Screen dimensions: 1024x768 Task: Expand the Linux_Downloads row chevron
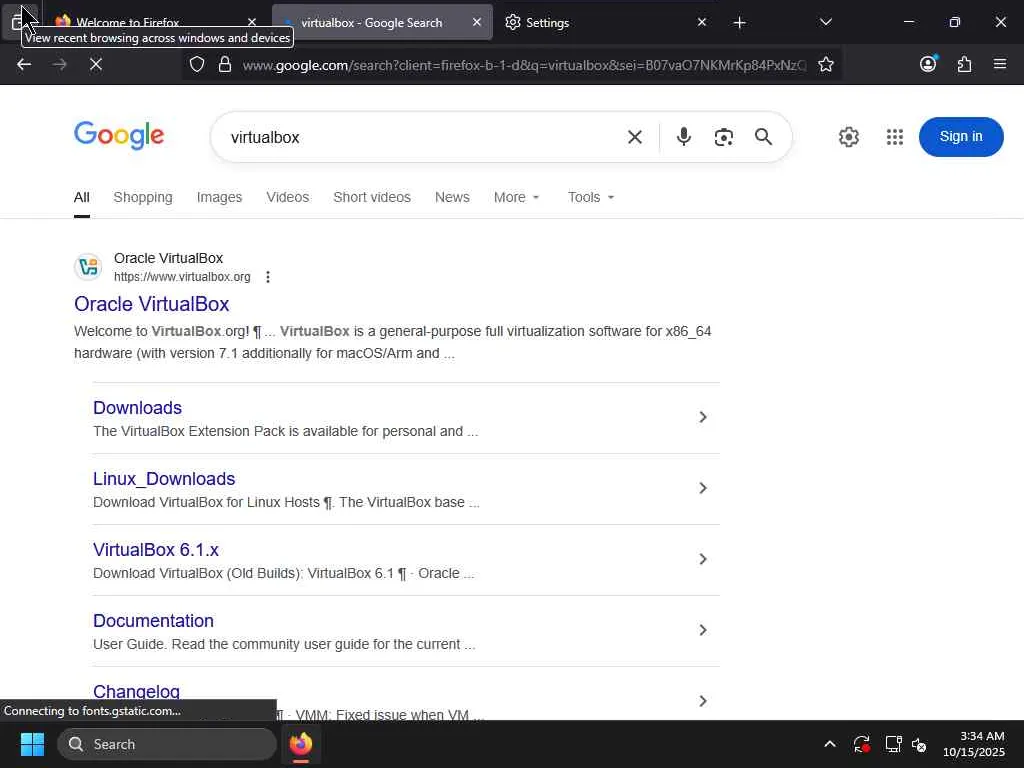coord(703,488)
